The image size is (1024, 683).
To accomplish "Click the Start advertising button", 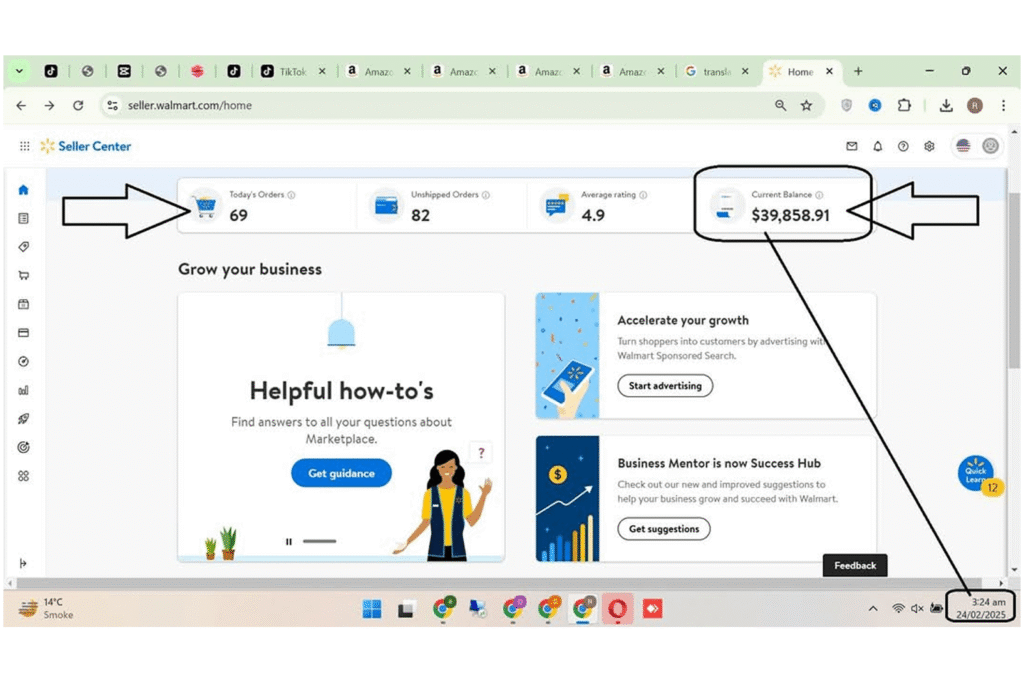I will [x=665, y=386].
